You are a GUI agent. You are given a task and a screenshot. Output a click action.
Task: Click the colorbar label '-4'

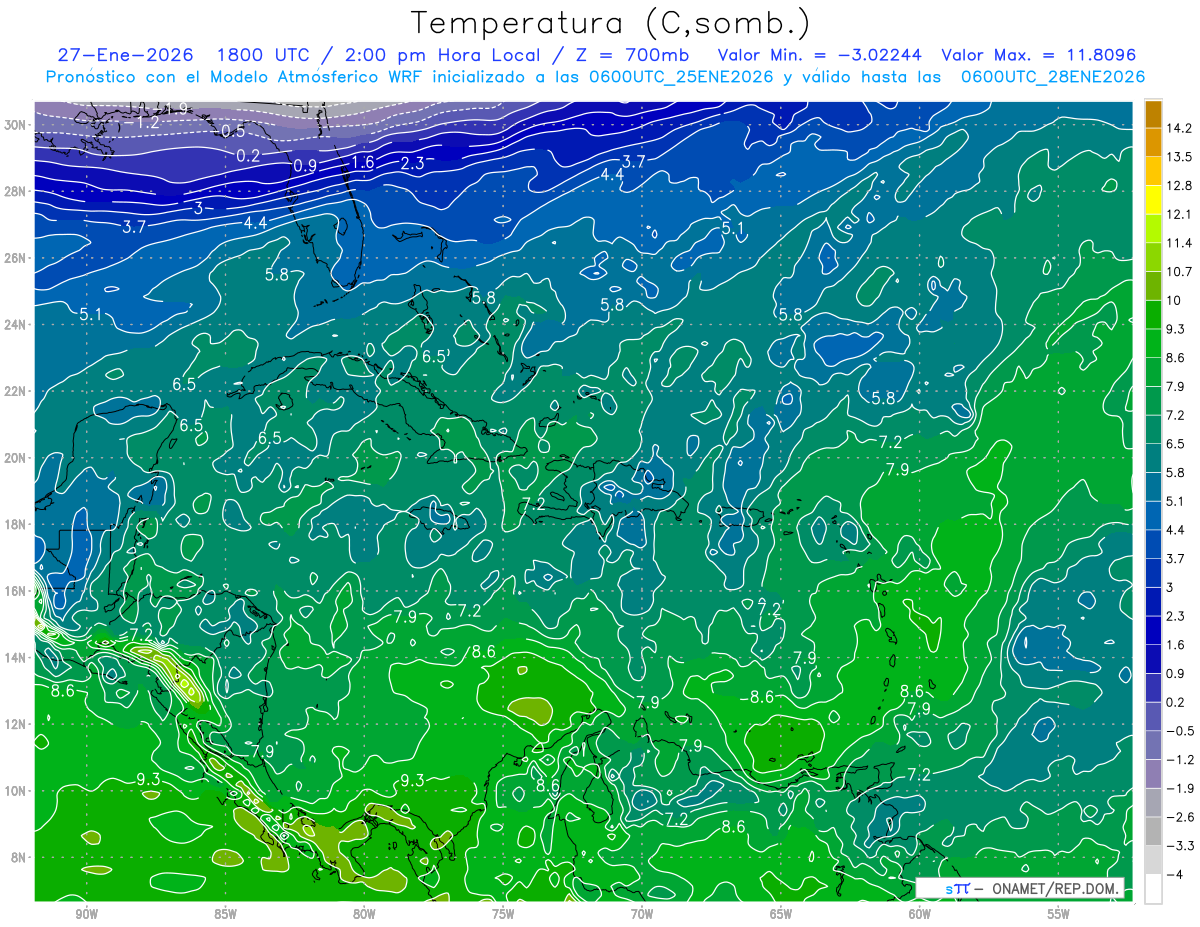[1173, 874]
